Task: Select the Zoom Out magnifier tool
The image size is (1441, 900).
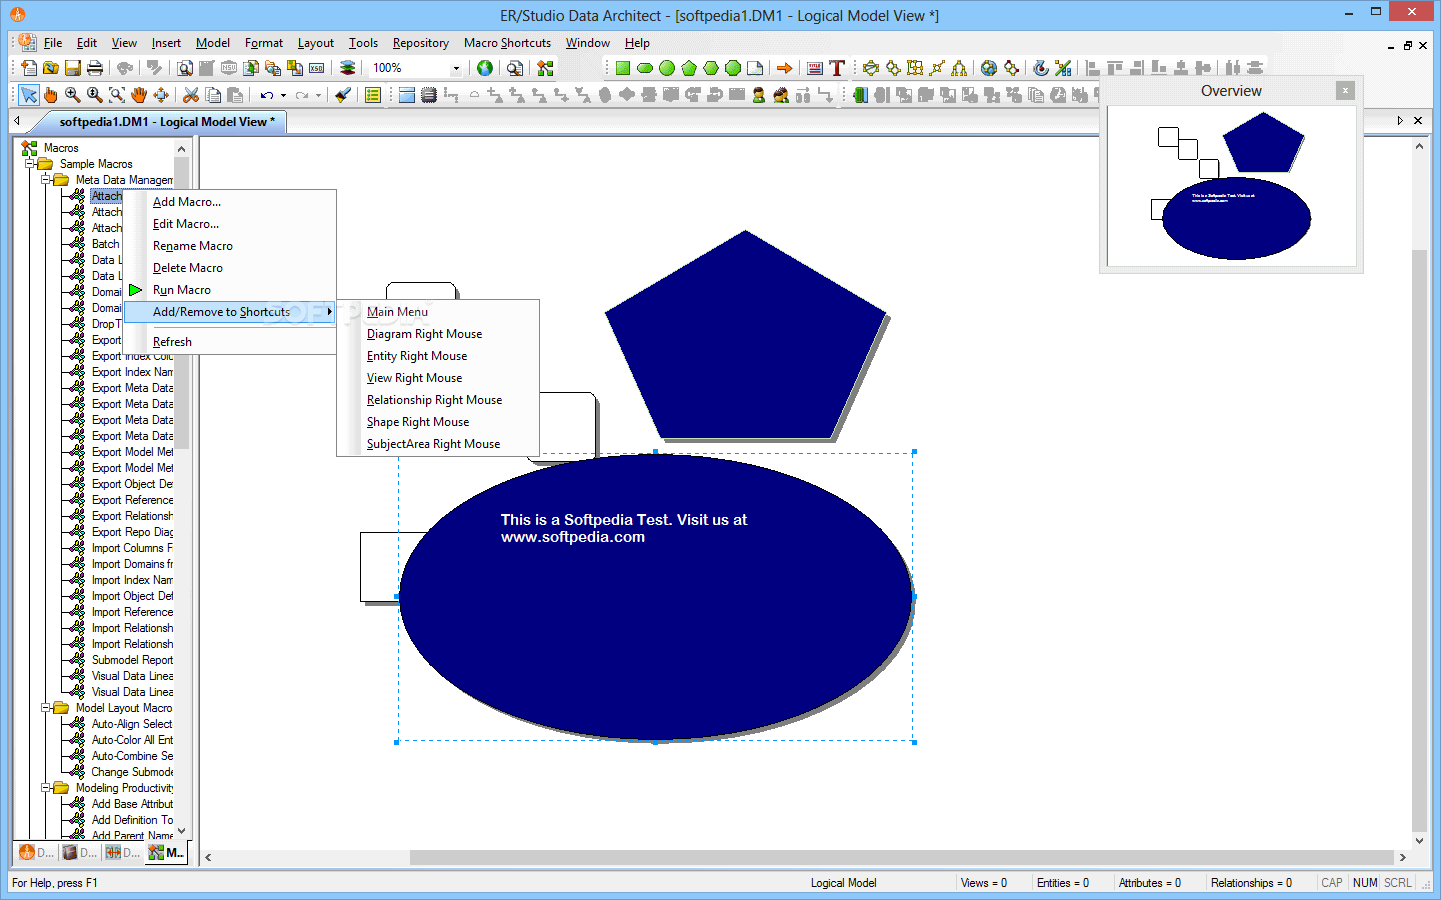Action: (x=95, y=95)
